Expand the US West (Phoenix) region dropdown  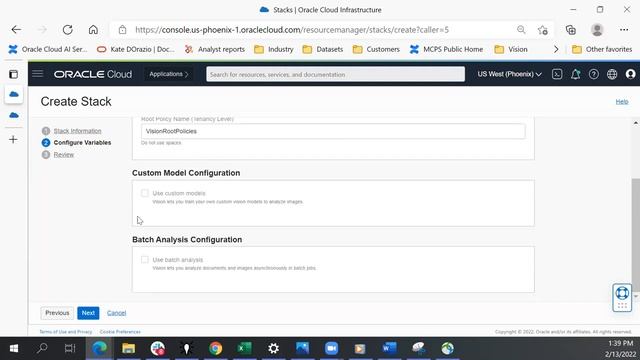[509, 74]
